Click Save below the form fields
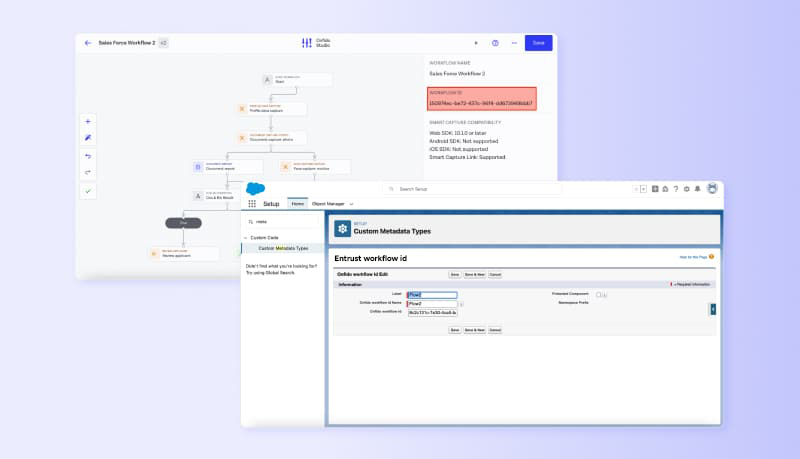 coord(455,330)
